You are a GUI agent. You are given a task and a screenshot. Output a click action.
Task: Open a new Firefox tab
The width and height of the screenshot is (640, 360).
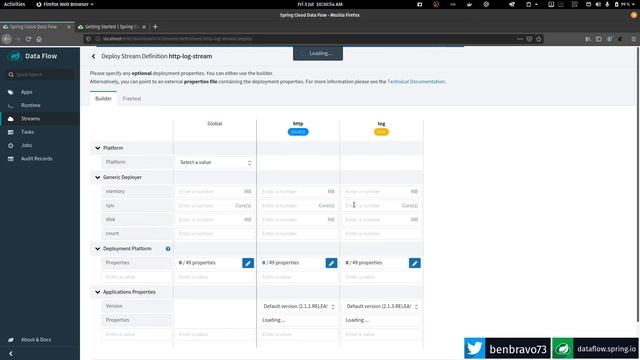pos(155,27)
